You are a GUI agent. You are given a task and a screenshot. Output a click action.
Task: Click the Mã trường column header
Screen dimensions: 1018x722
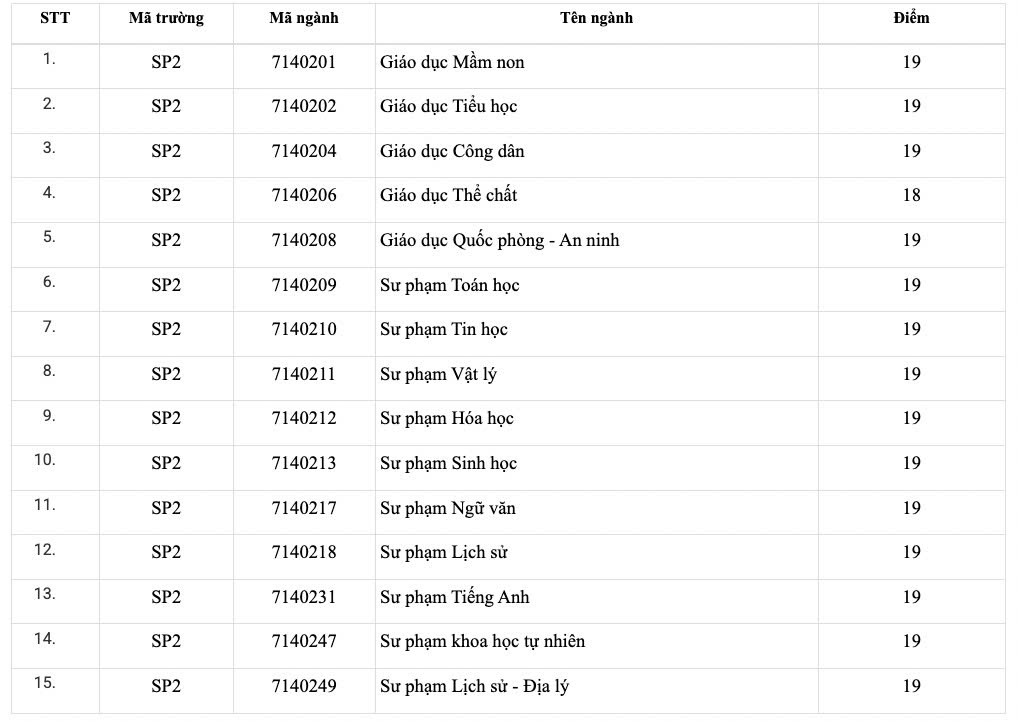166,18
